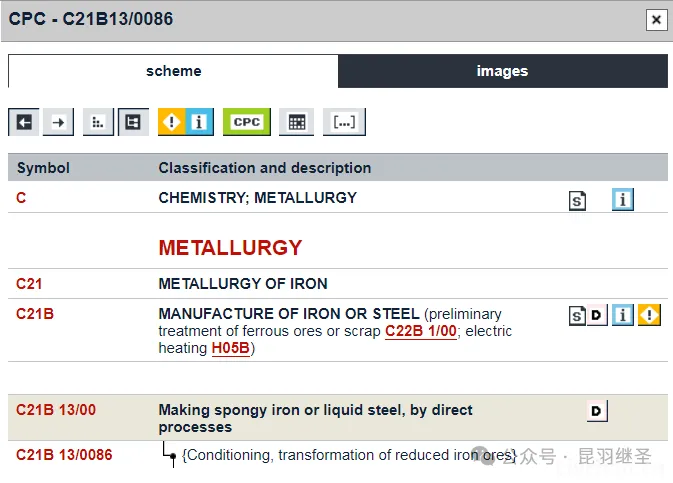The width and height of the screenshot is (673, 483).
Task: Click the S icon in row C
Action: (x=578, y=200)
